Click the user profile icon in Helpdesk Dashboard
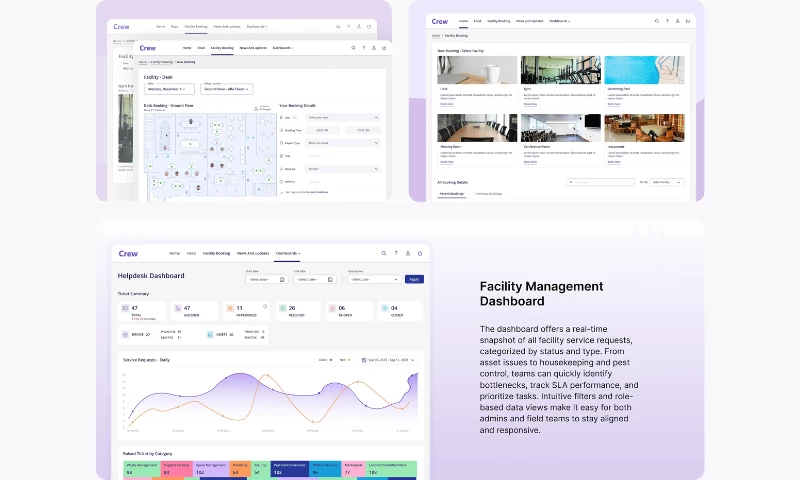The width and height of the screenshot is (800, 480). tap(407, 254)
